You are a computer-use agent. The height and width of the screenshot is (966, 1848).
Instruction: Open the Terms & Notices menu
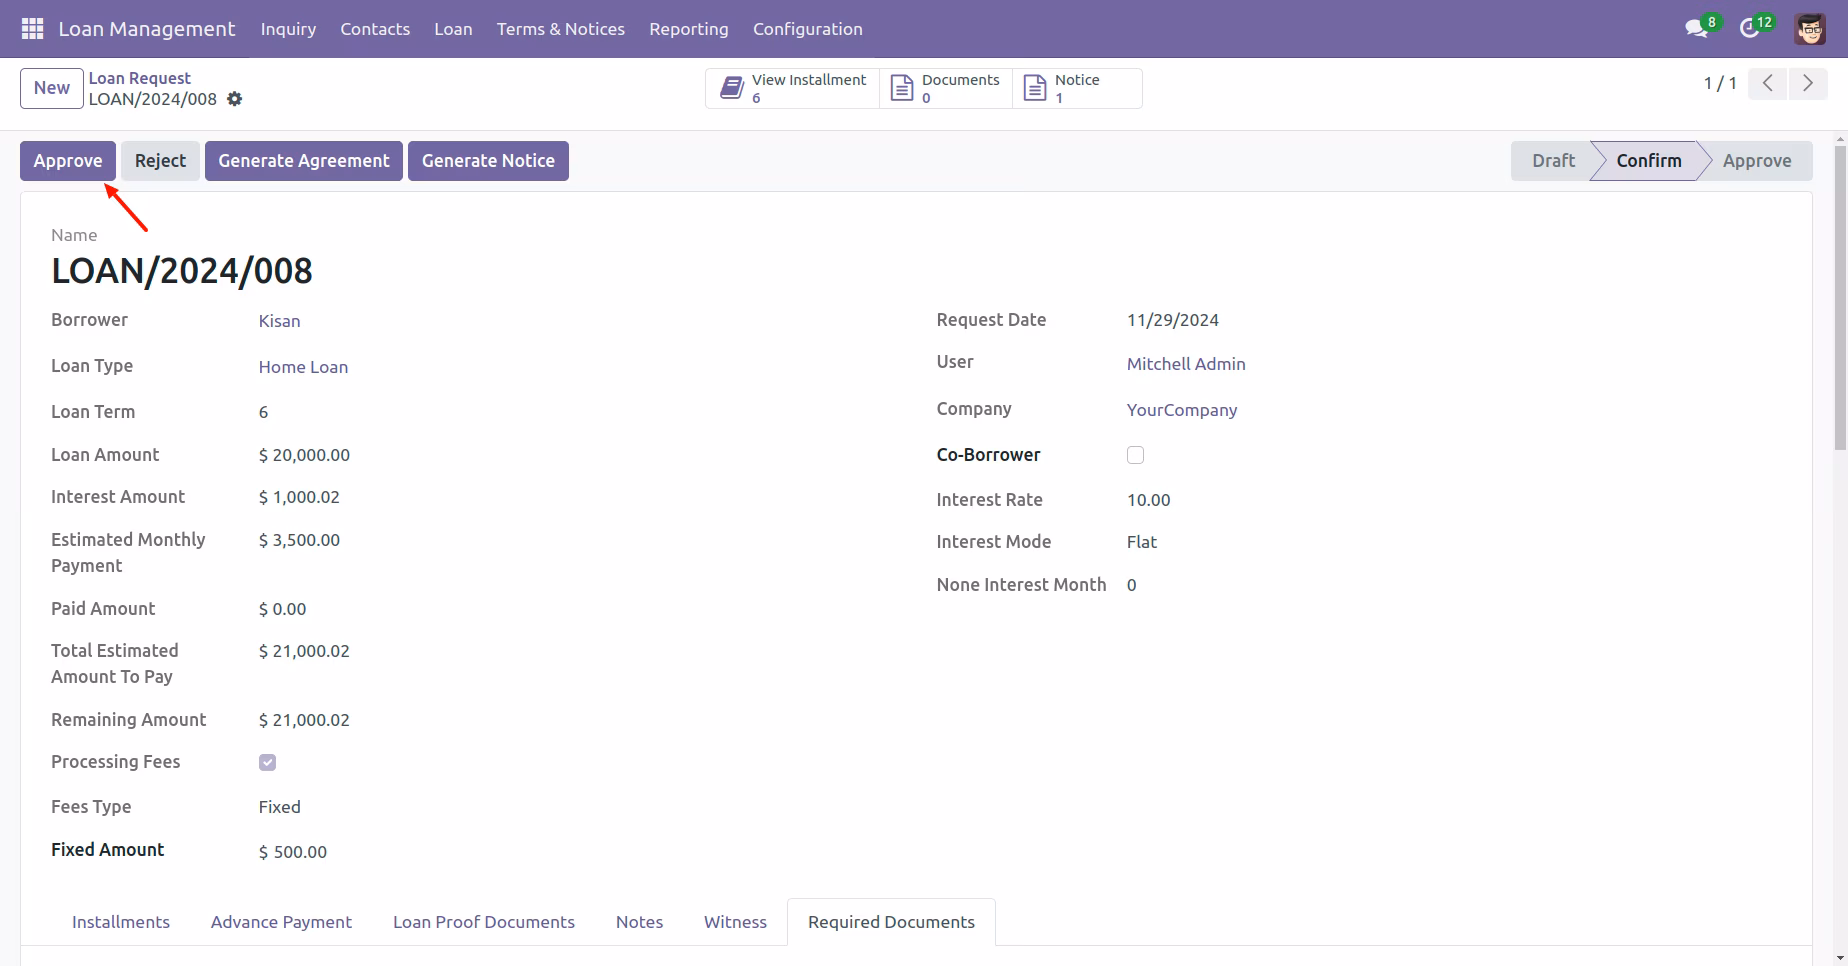click(561, 29)
